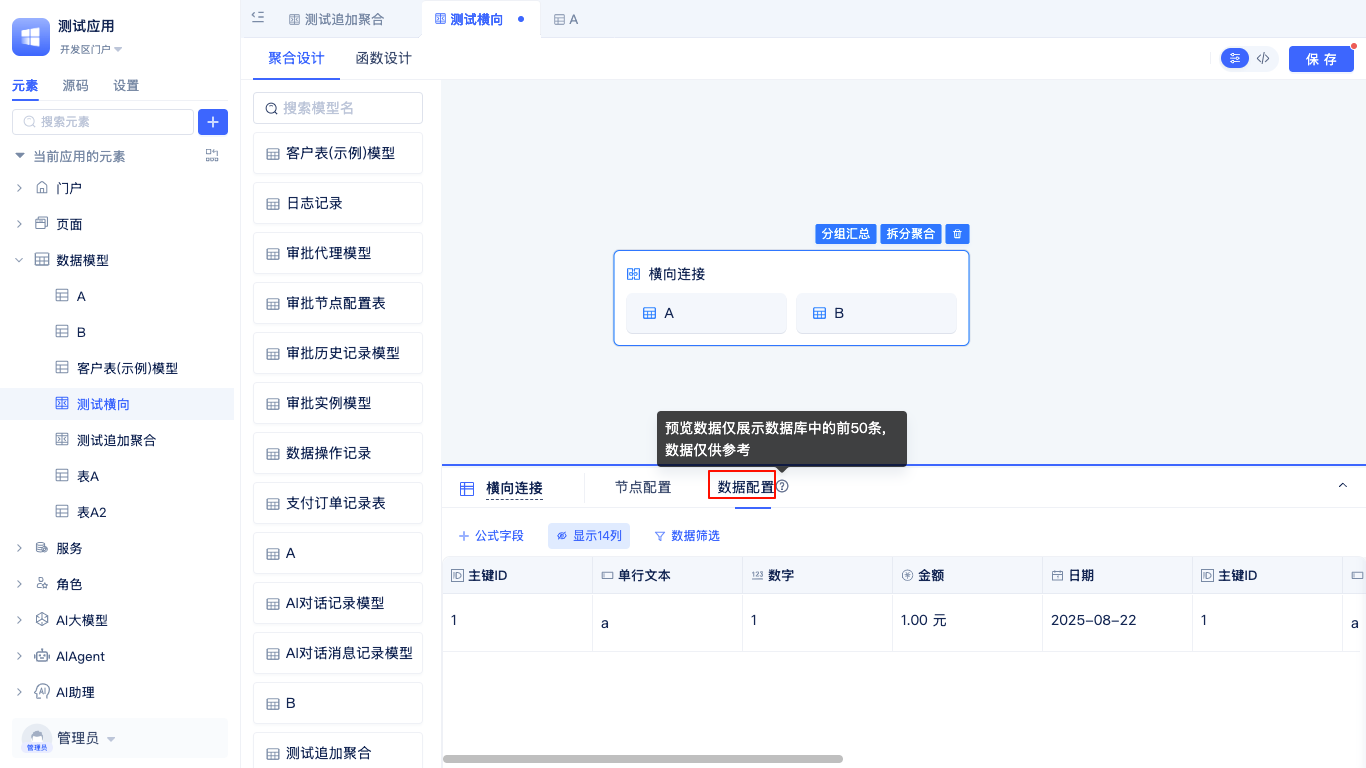The image size is (1366, 768).
Task: Select 测试横向 in the element tree
Action: [x=117, y=404]
